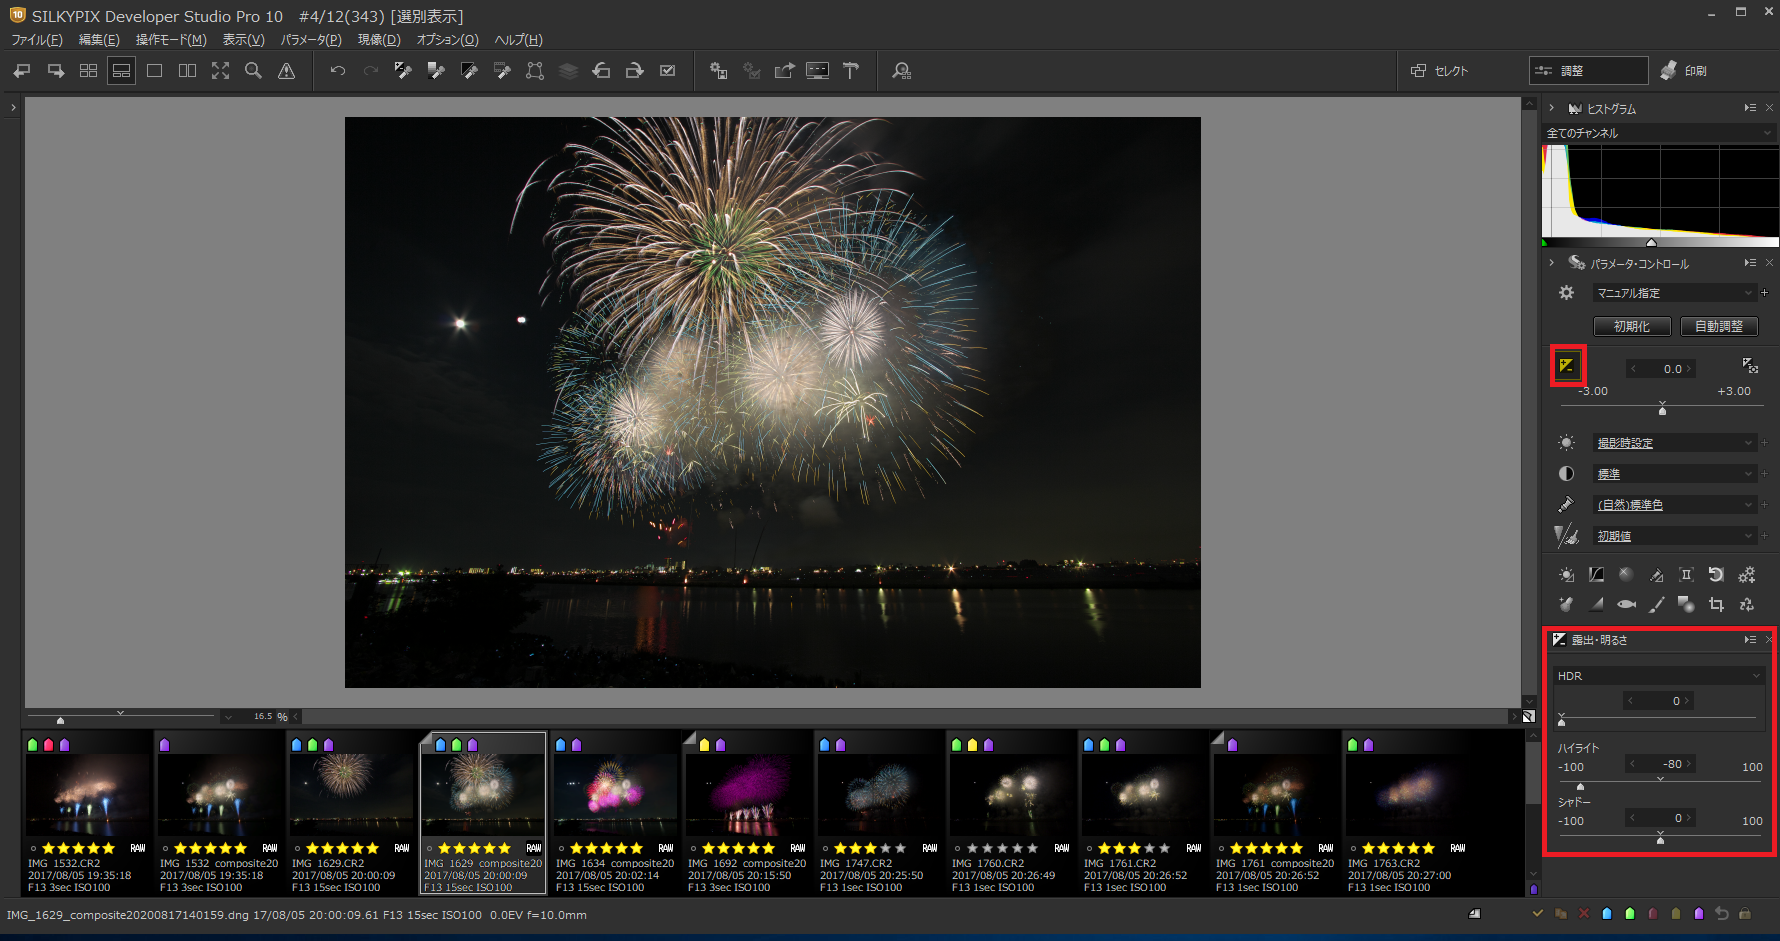1780x941 pixels.
Task: Collapse the ヒストグラム panel chevron
Action: tap(1551, 108)
